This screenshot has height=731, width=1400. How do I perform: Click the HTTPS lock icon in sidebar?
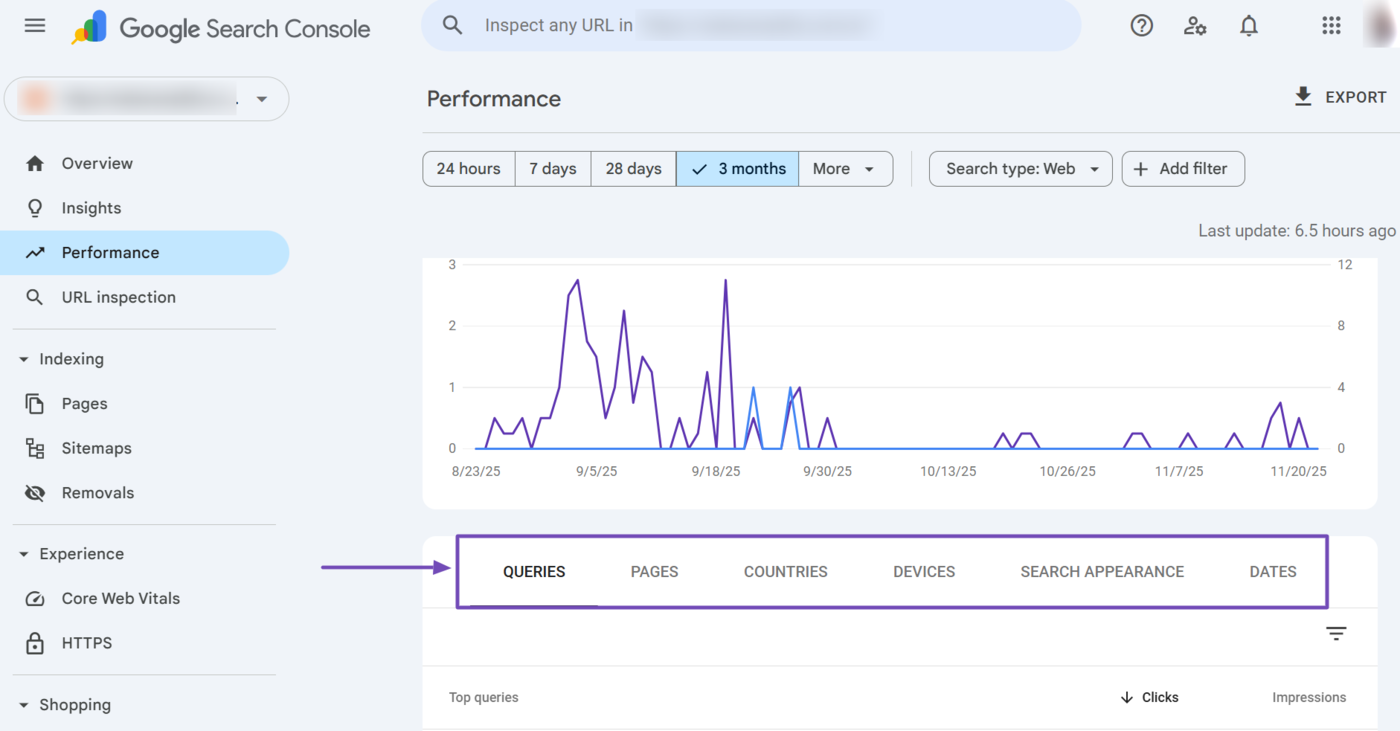pos(34,643)
